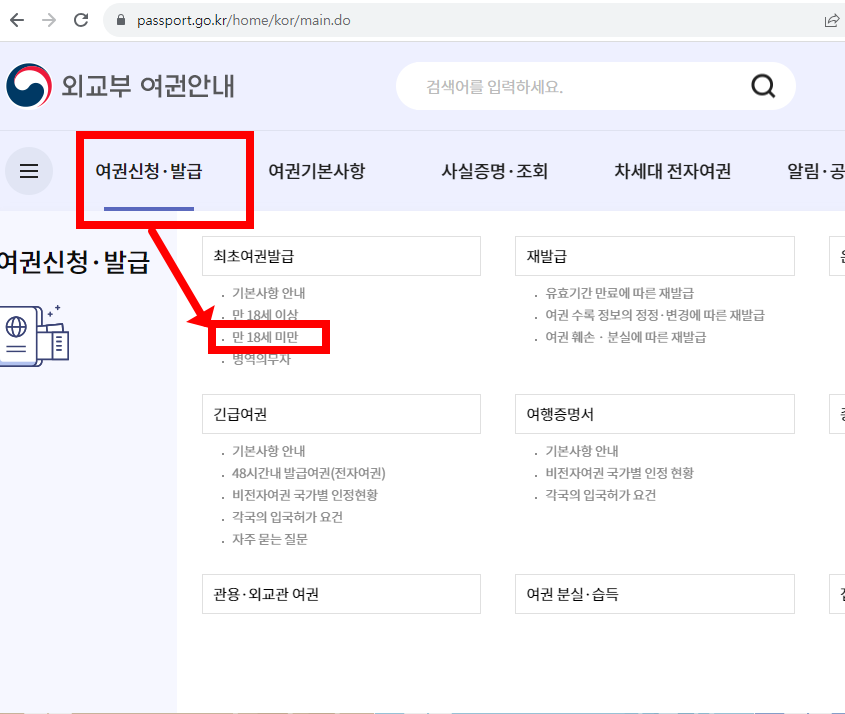This screenshot has height=714, width=845.
Task: Click the 관용·외교관 여권 box
Action: pyautogui.click(x=340, y=593)
